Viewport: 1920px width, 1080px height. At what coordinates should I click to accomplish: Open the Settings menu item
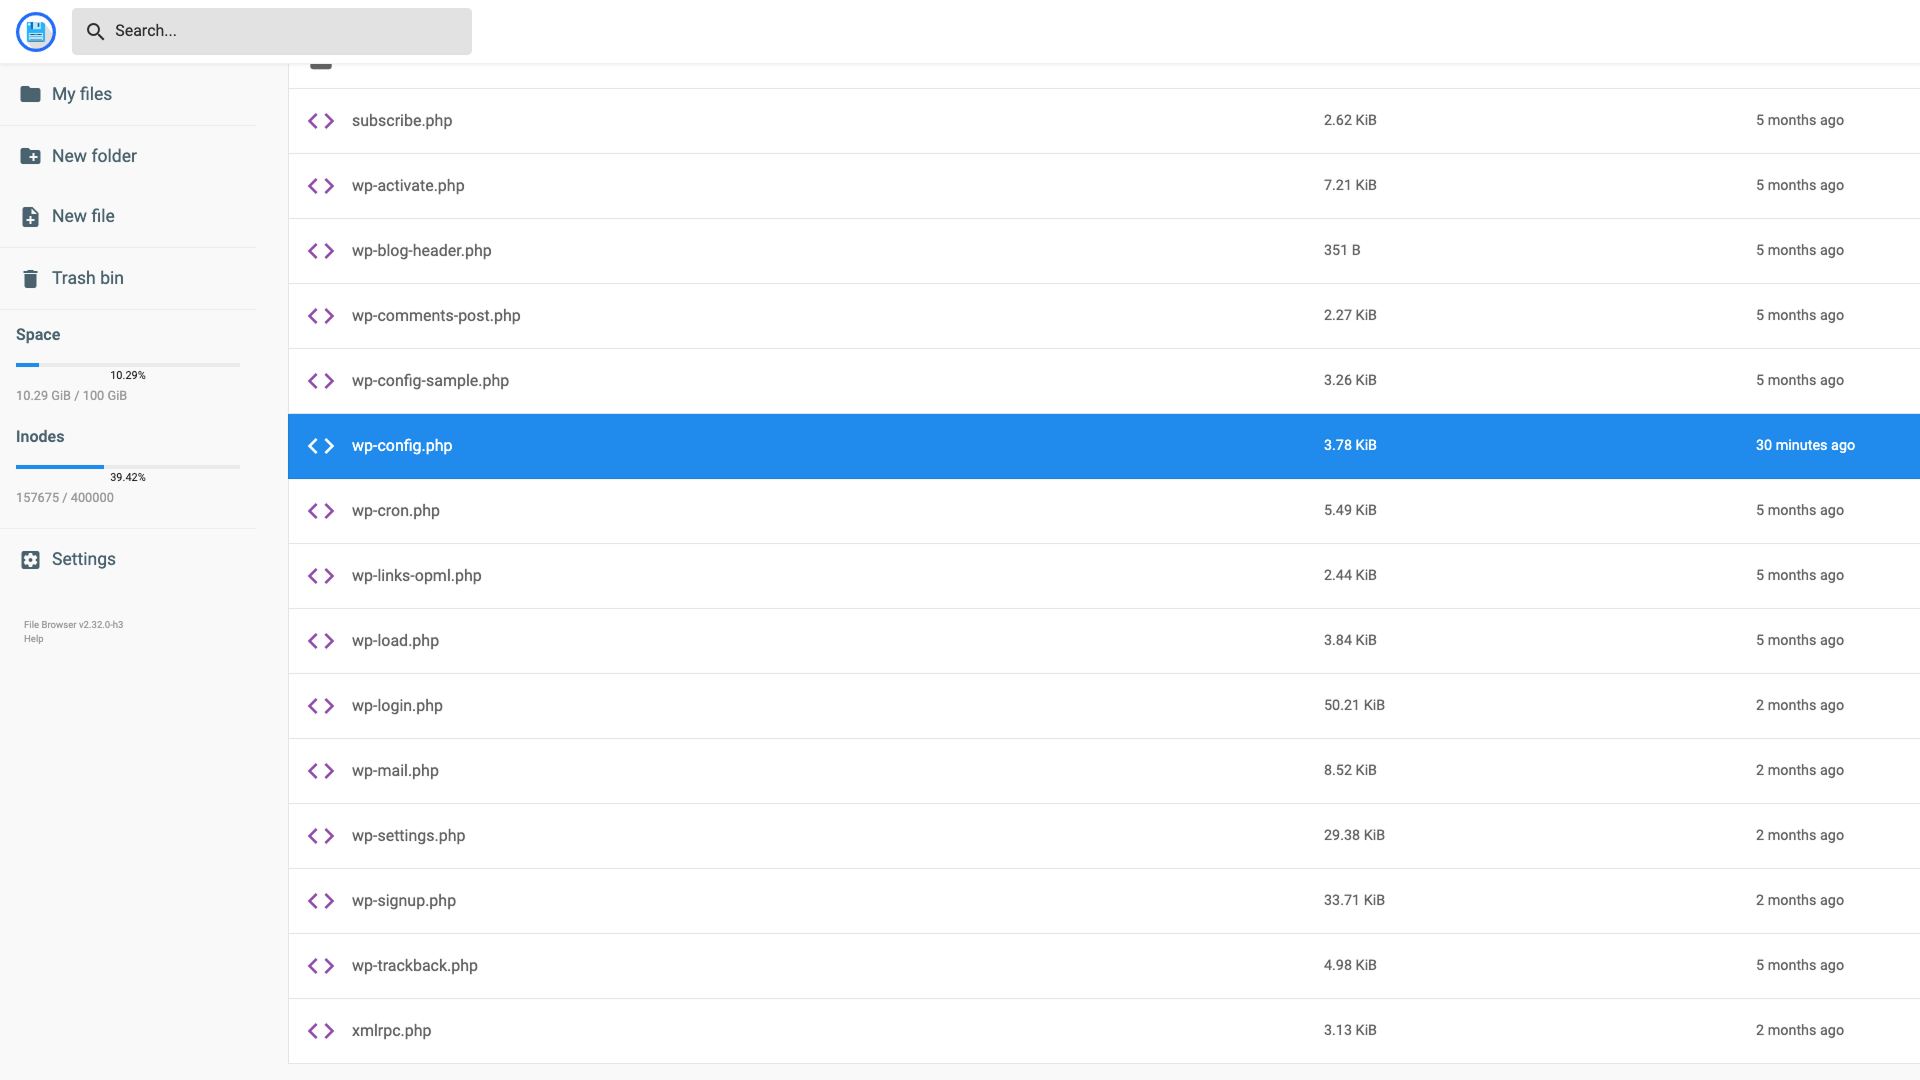[84, 559]
